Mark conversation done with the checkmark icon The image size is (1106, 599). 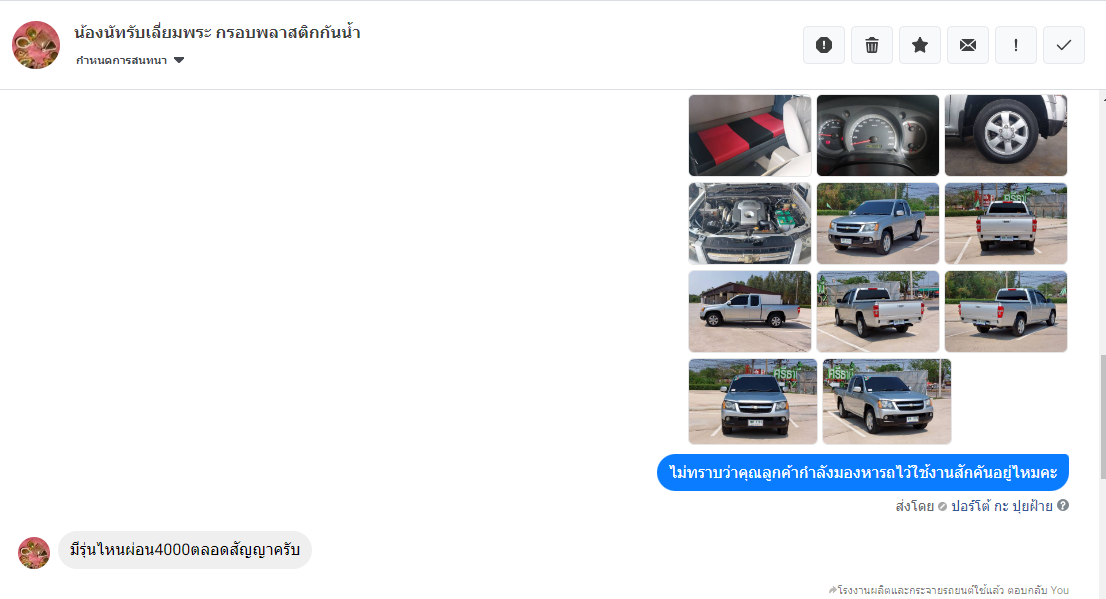pos(1064,45)
